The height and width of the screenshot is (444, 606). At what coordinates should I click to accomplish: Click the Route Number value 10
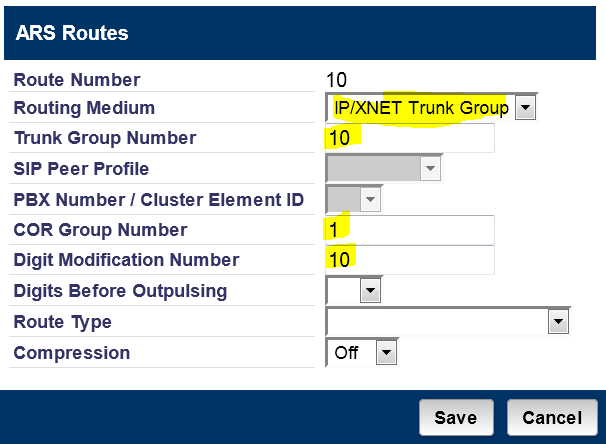(336, 80)
